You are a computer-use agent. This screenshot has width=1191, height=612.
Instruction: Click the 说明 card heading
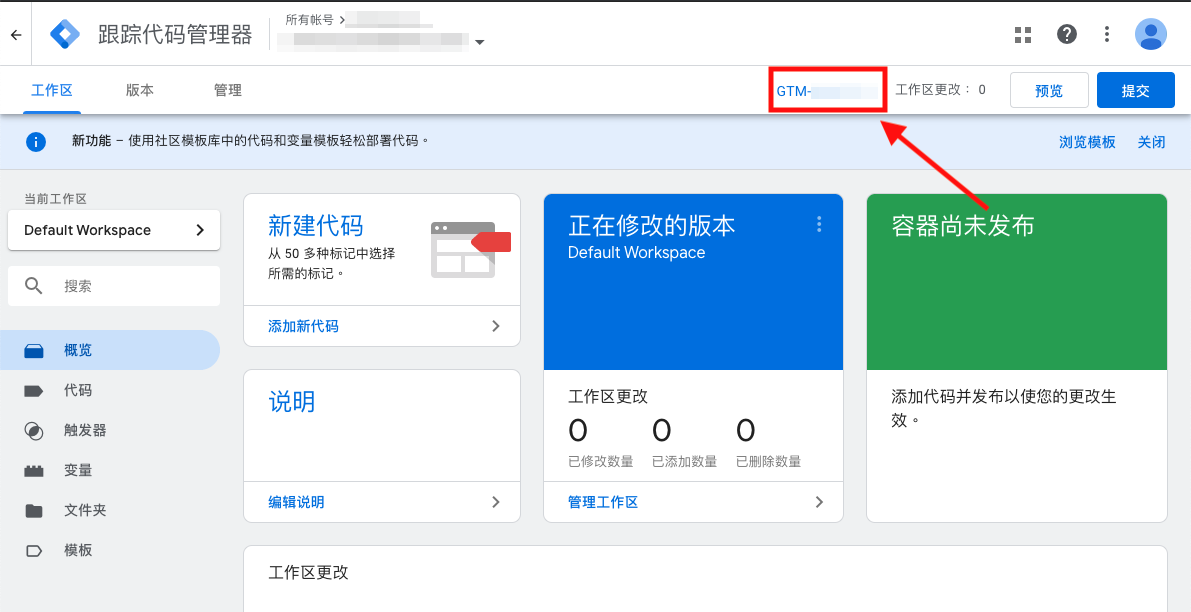(292, 402)
